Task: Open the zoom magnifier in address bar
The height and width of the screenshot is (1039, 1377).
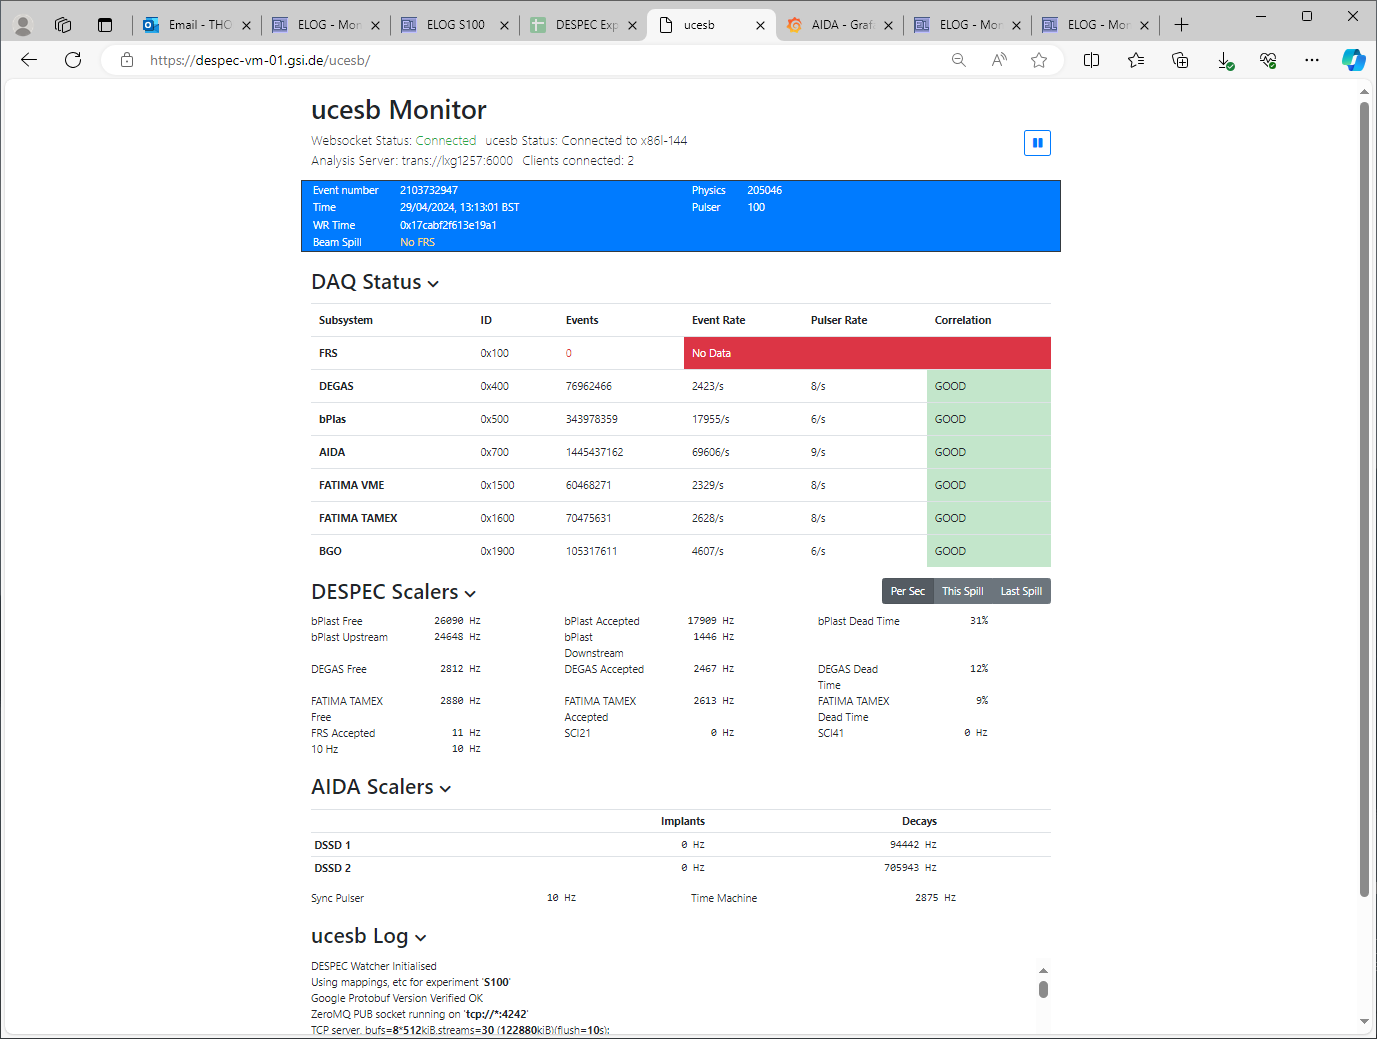Action: coord(959,60)
